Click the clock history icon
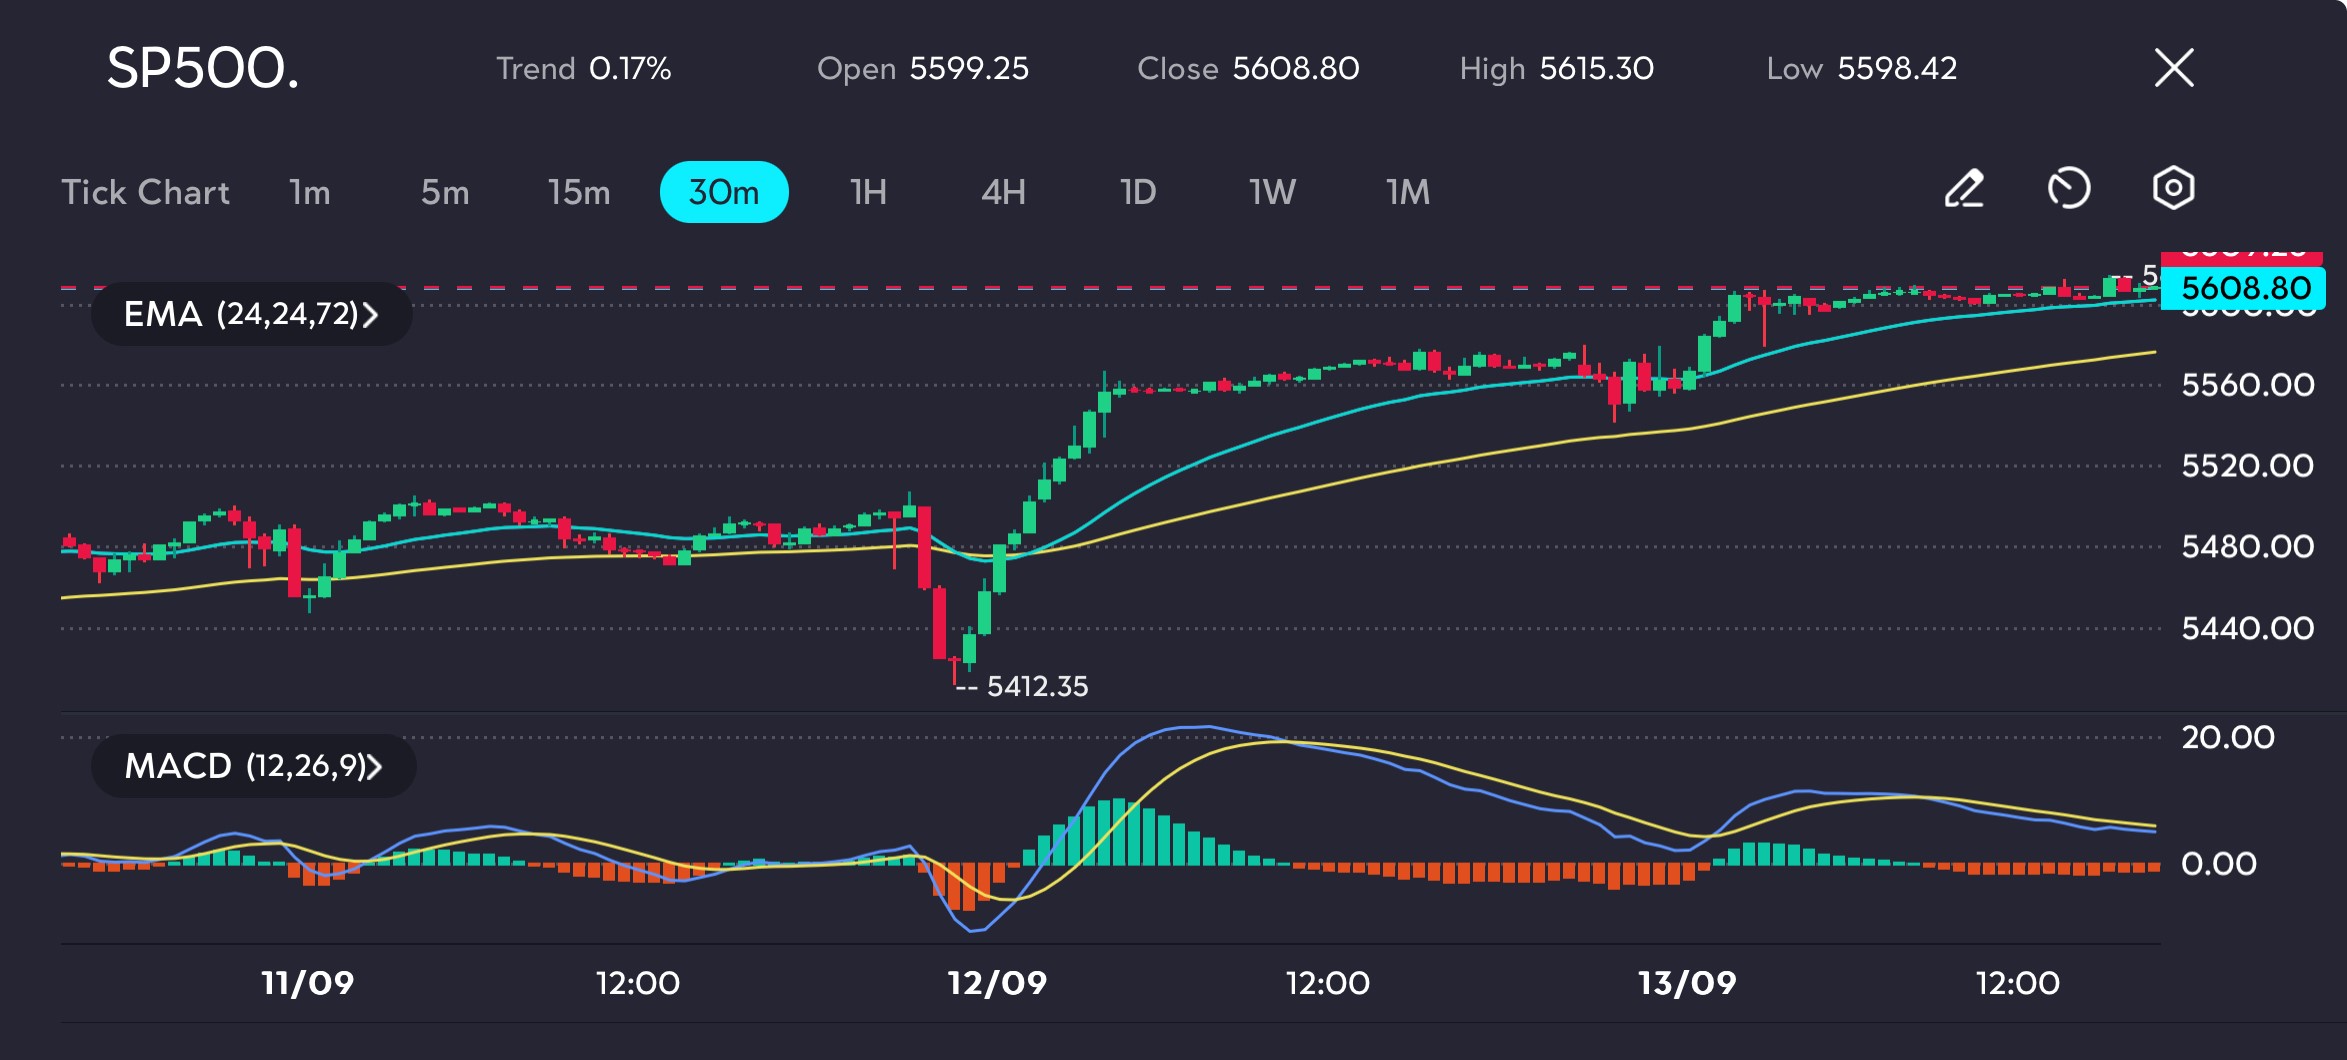2347x1060 pixels. (x=2069, y=189)
